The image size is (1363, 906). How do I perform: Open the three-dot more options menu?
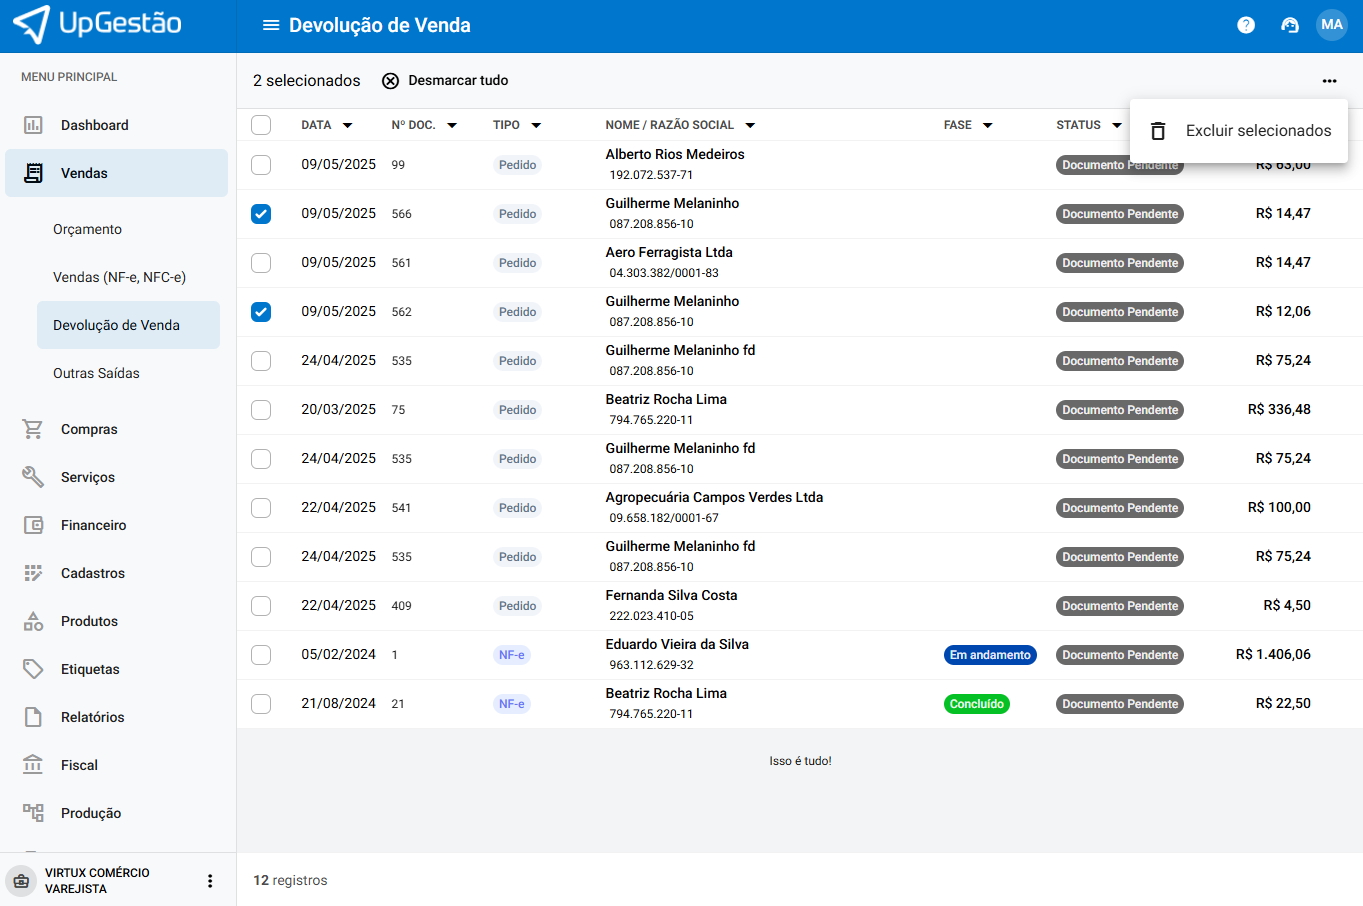1329,81
